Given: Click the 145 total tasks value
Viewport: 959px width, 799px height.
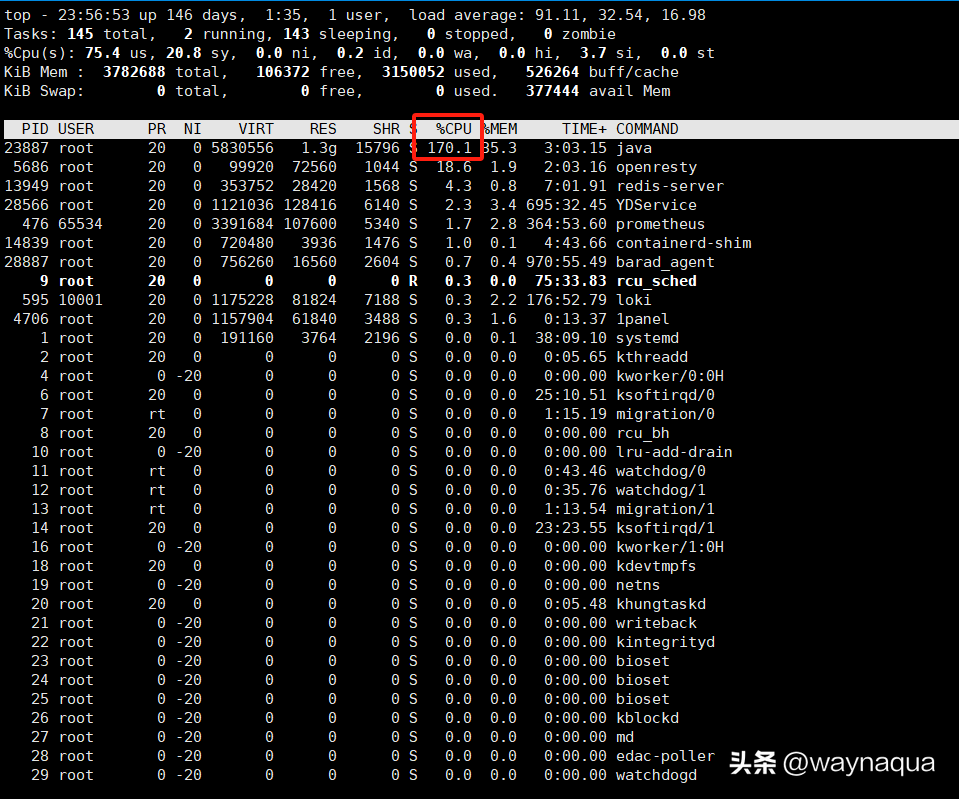Looking at the screenshot, I should point(80,34).
